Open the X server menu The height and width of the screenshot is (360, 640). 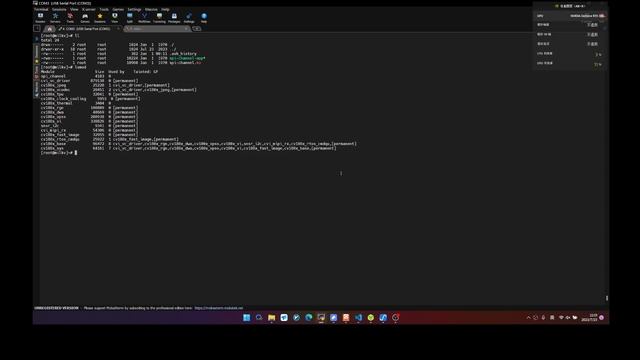[x=89, y=9]
